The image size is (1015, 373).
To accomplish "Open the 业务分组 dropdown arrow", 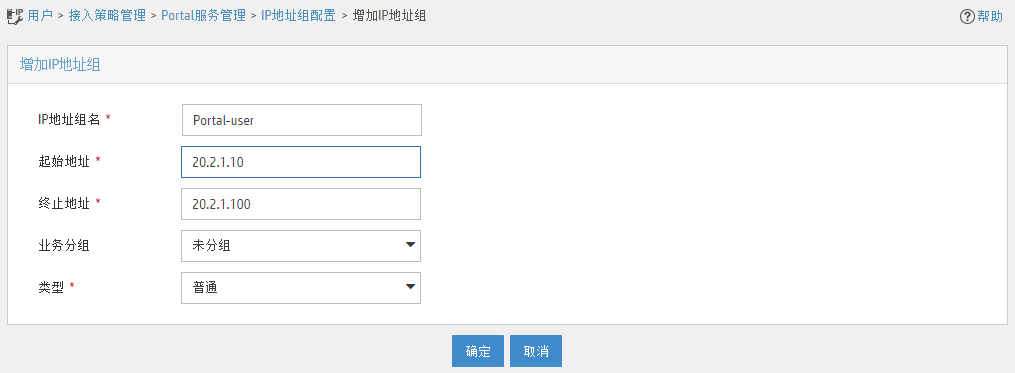I will coord(410,245).
